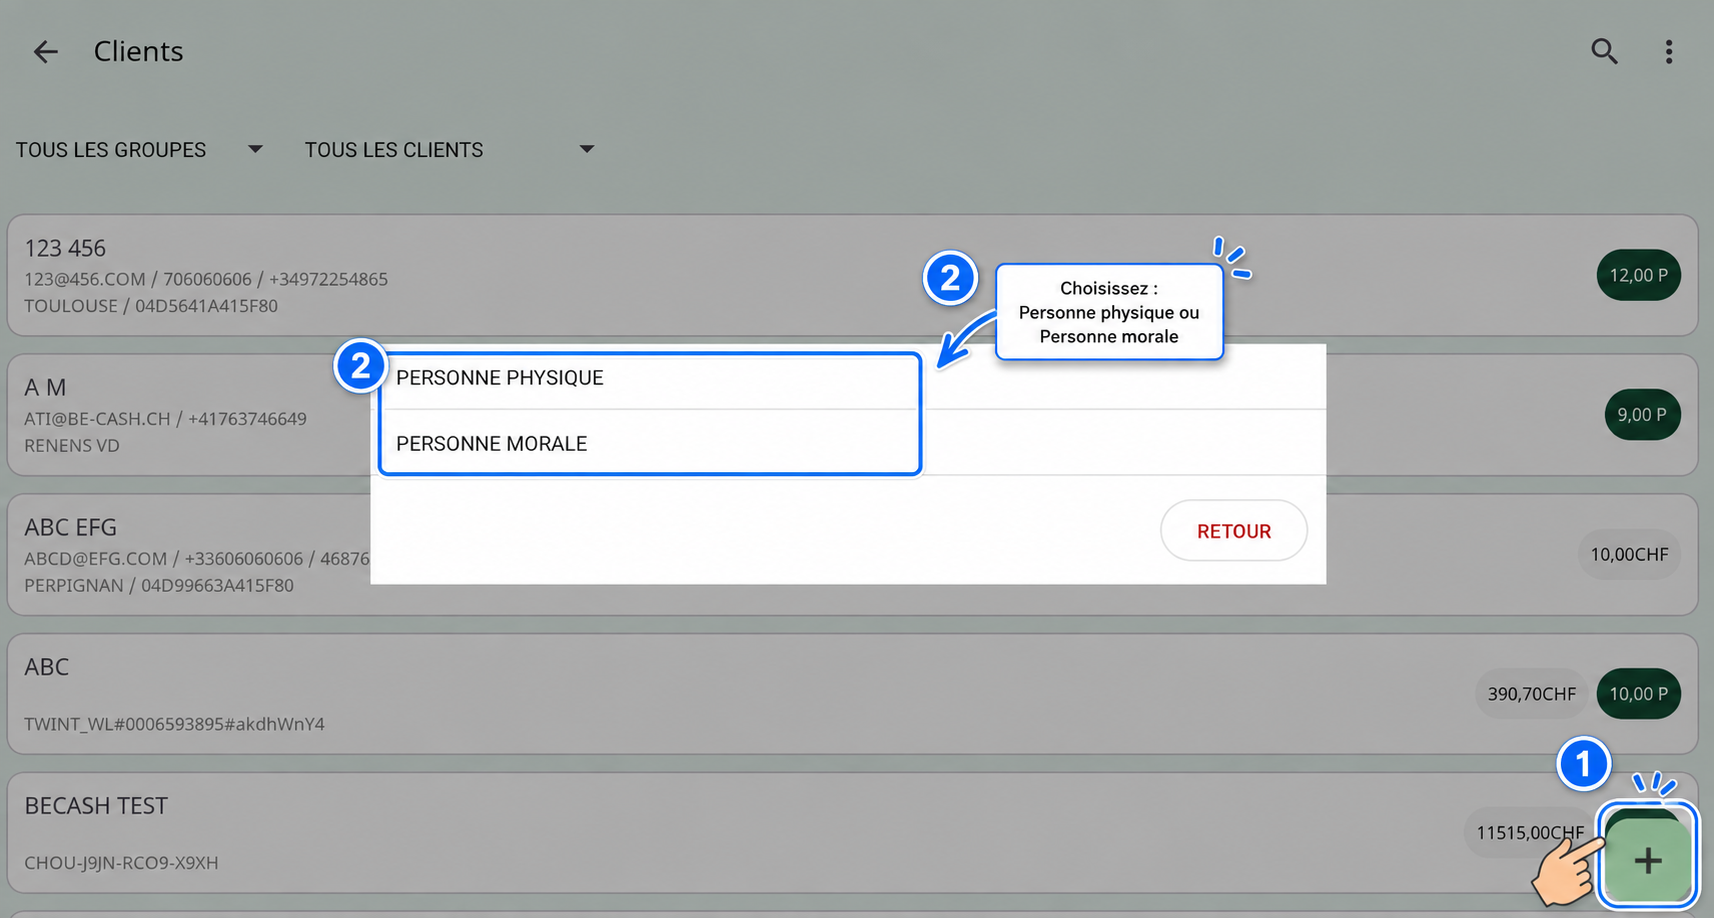This screenshot has width=1714, height=918.
Task: Open the 123 456 client card
Action: tap(852, 275)
